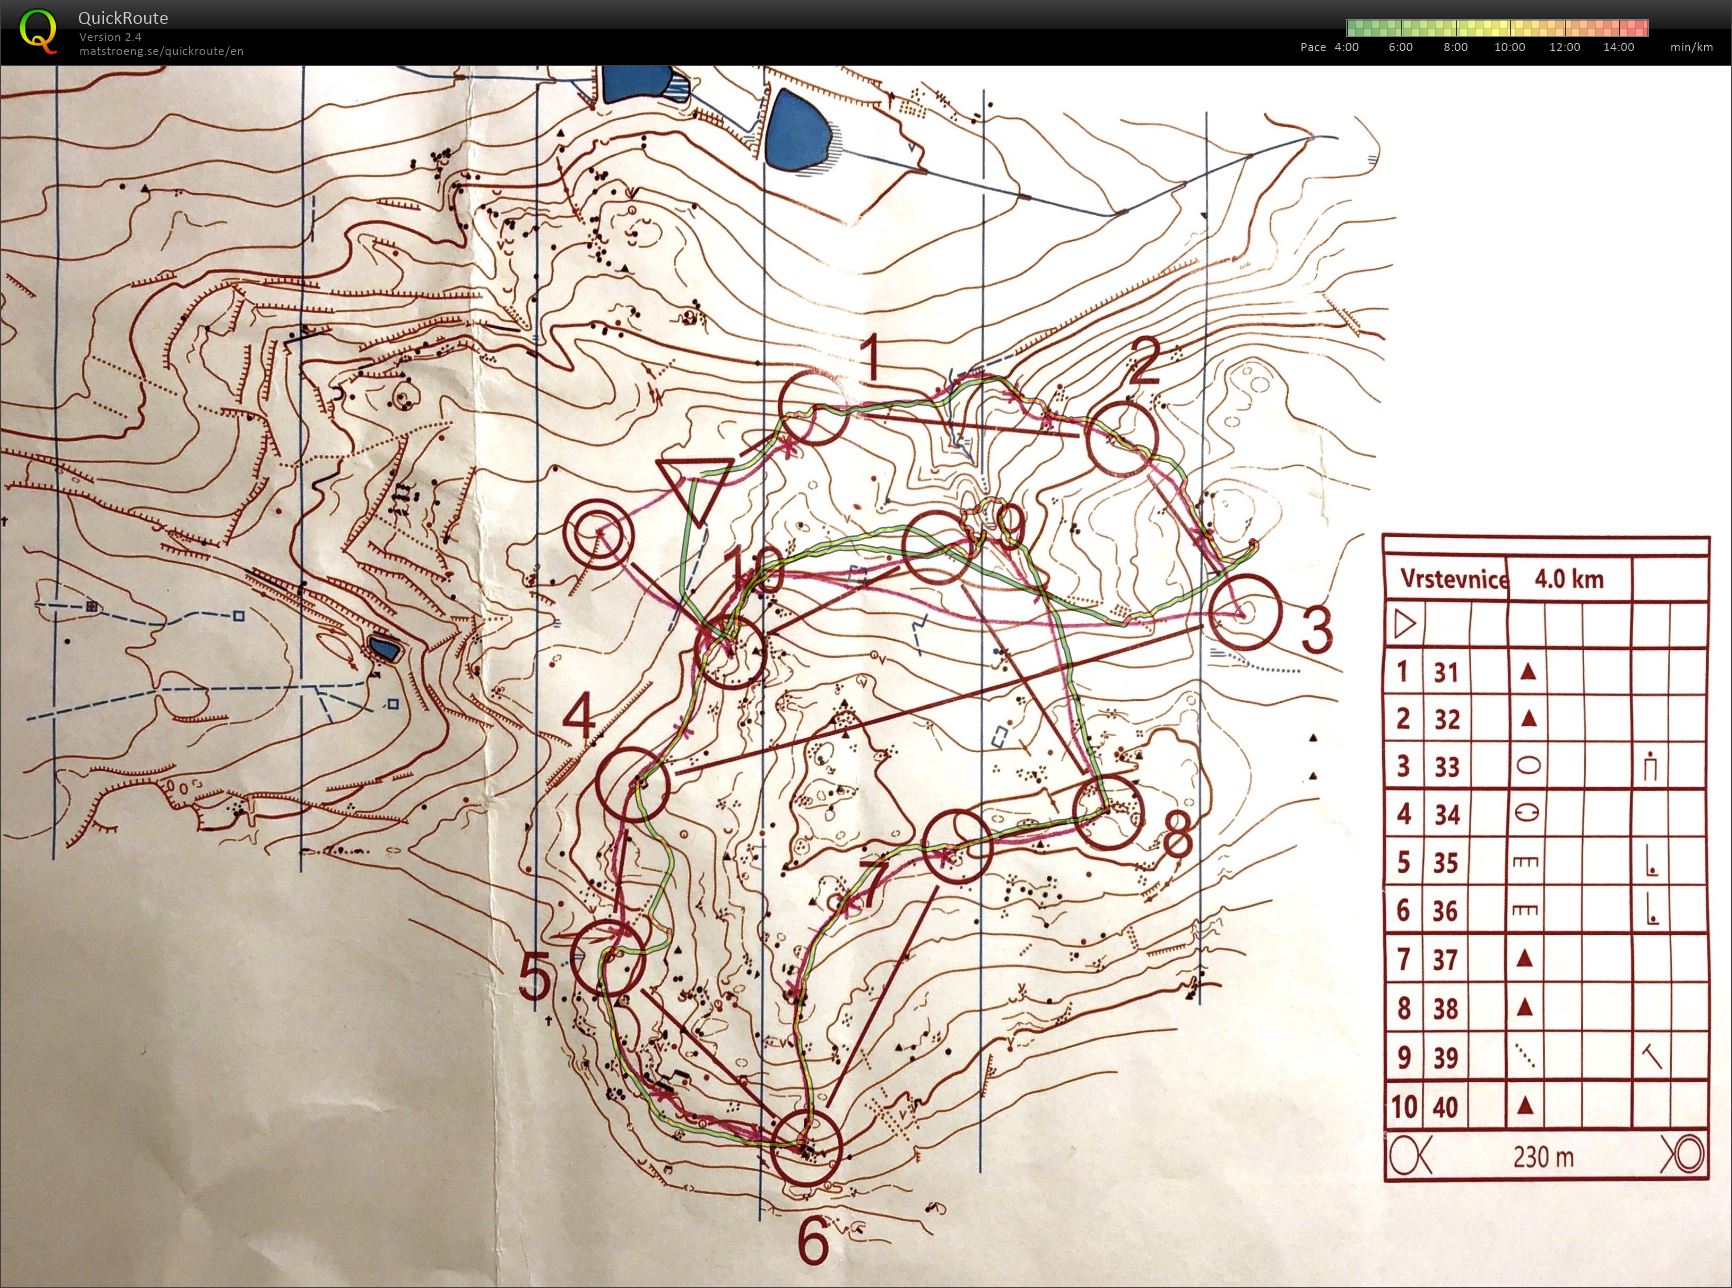Click control code 34 in the table

pyautogui.click(x=1446, y=815)
